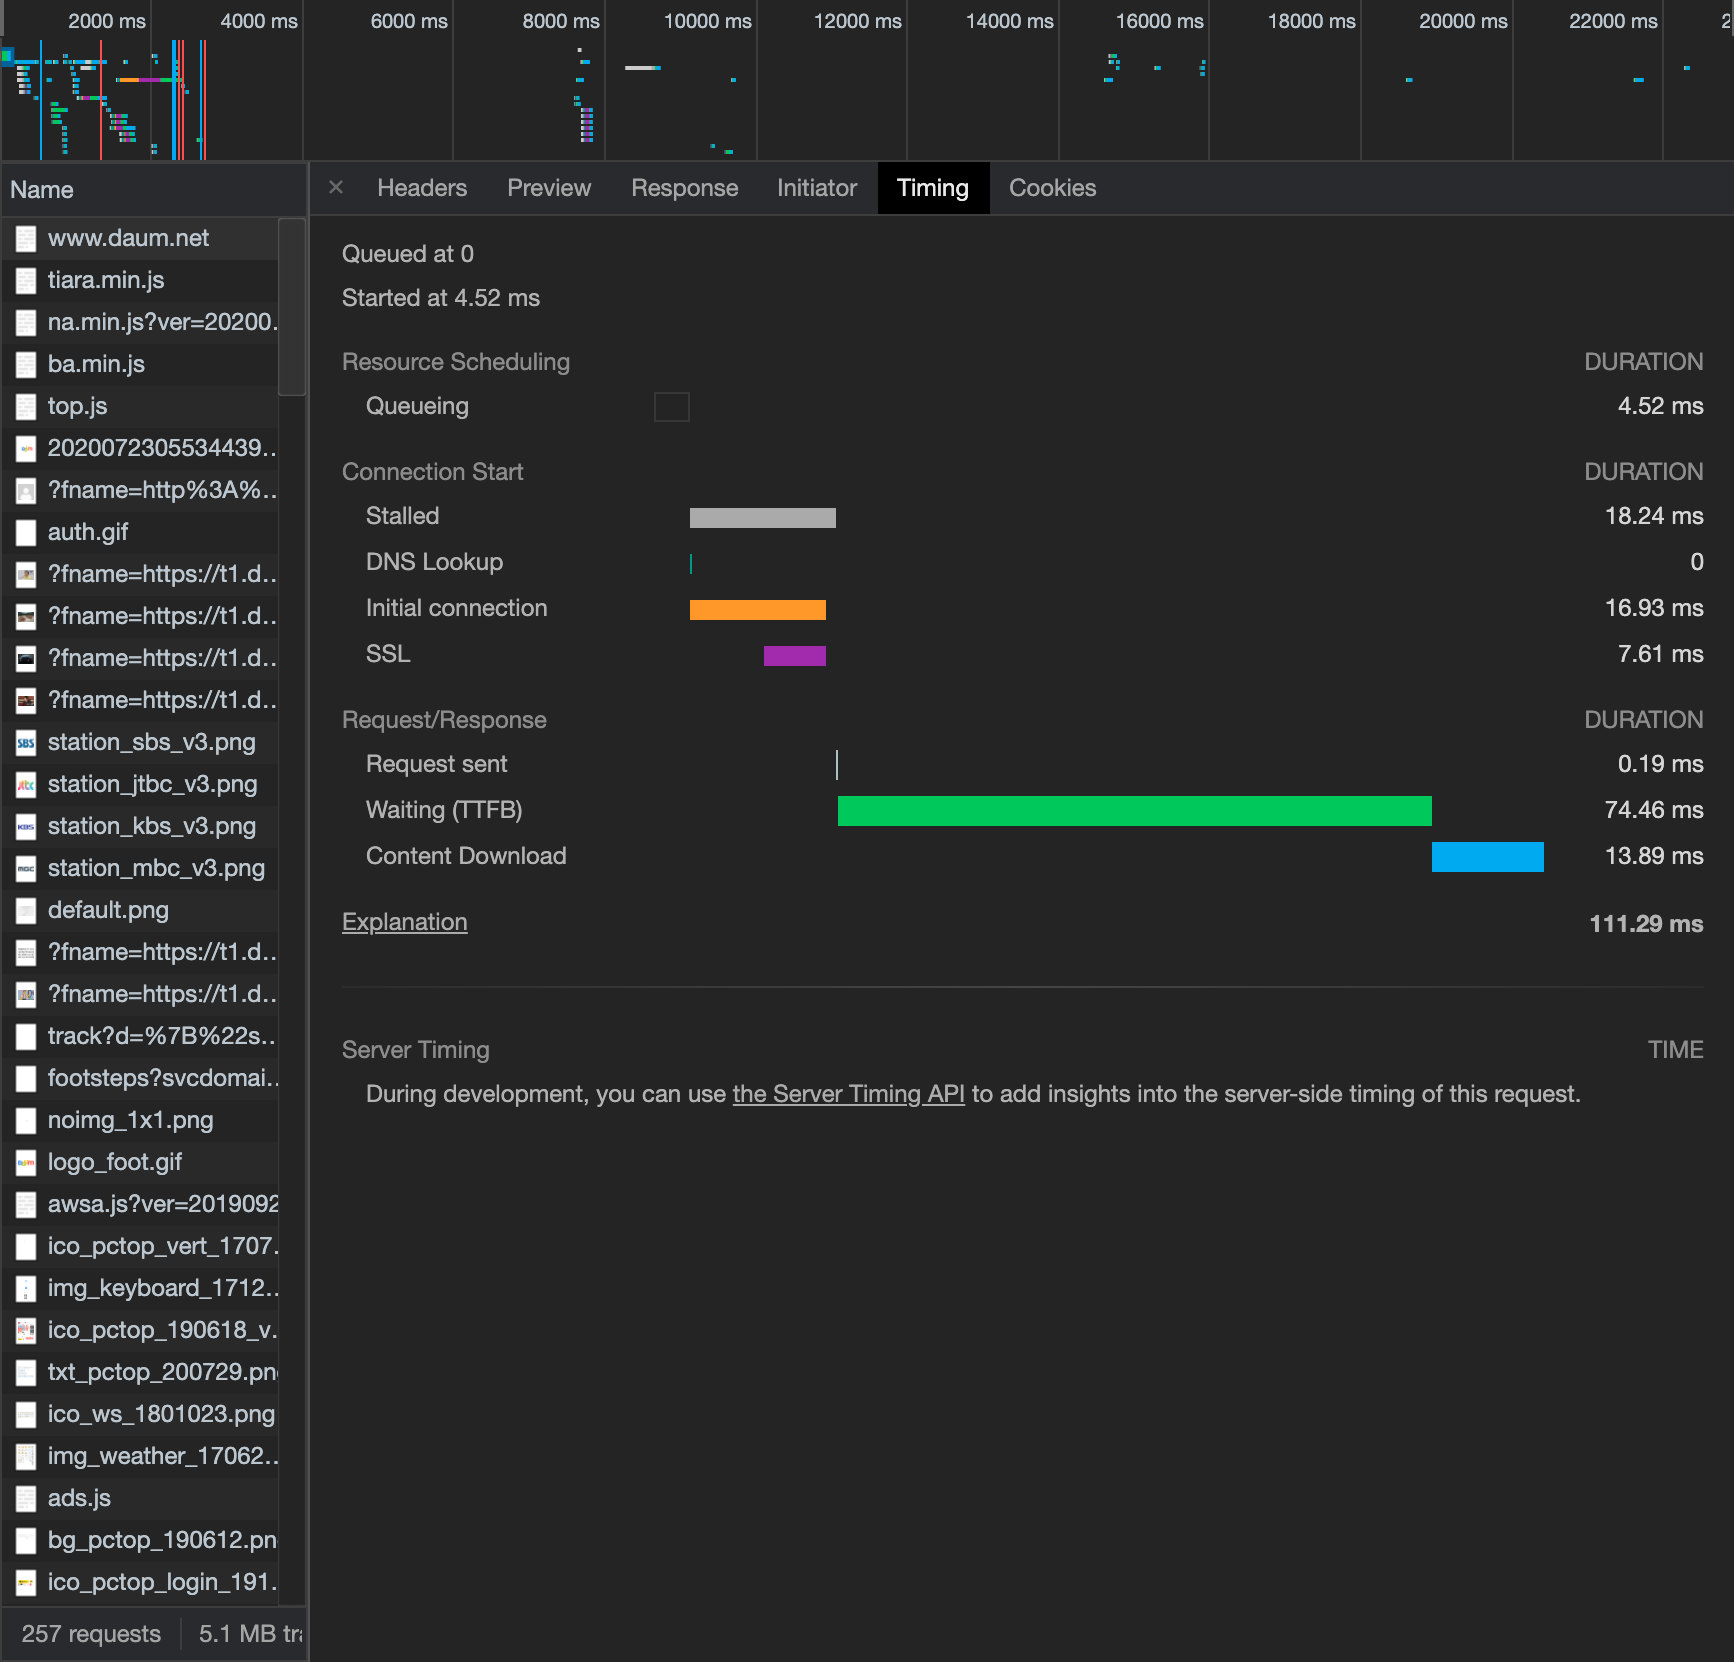
Task: Select station_sbs_v3.png request
Action: 140,742
